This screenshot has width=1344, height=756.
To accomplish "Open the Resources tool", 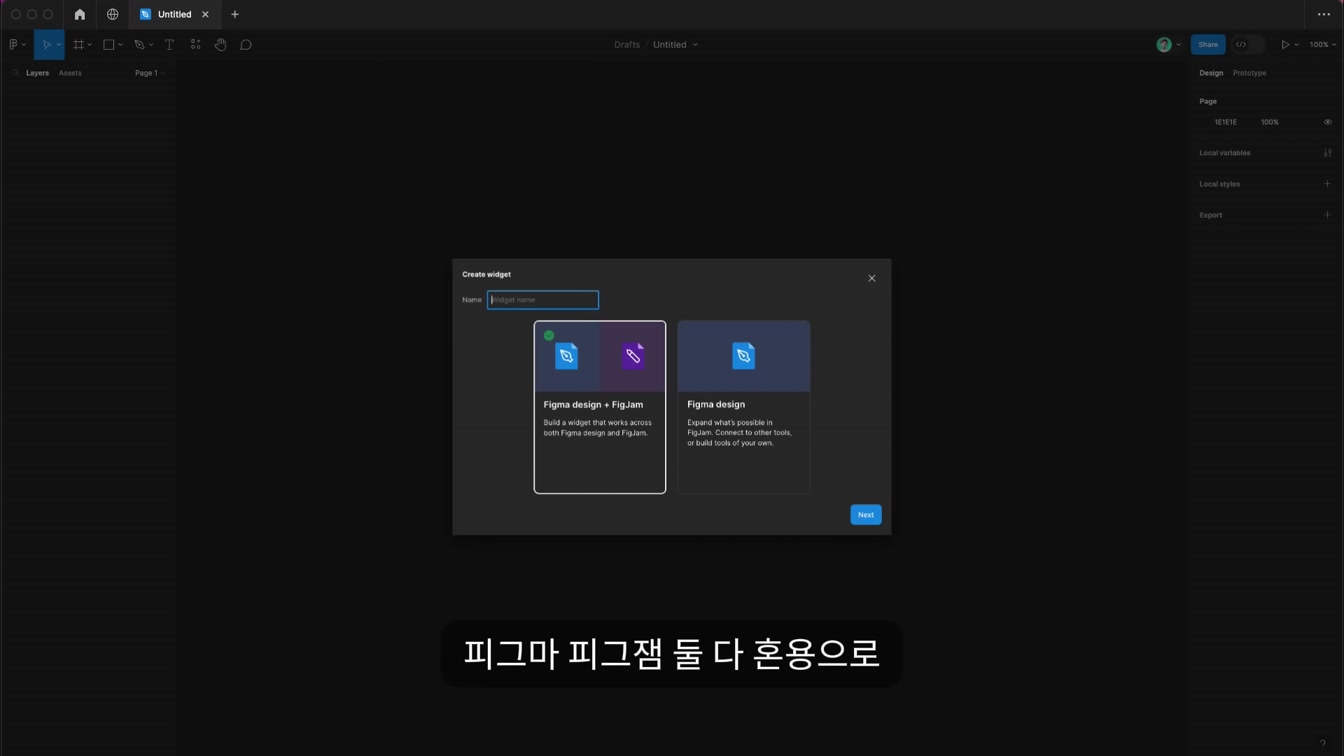I will [x=195, y=45].
